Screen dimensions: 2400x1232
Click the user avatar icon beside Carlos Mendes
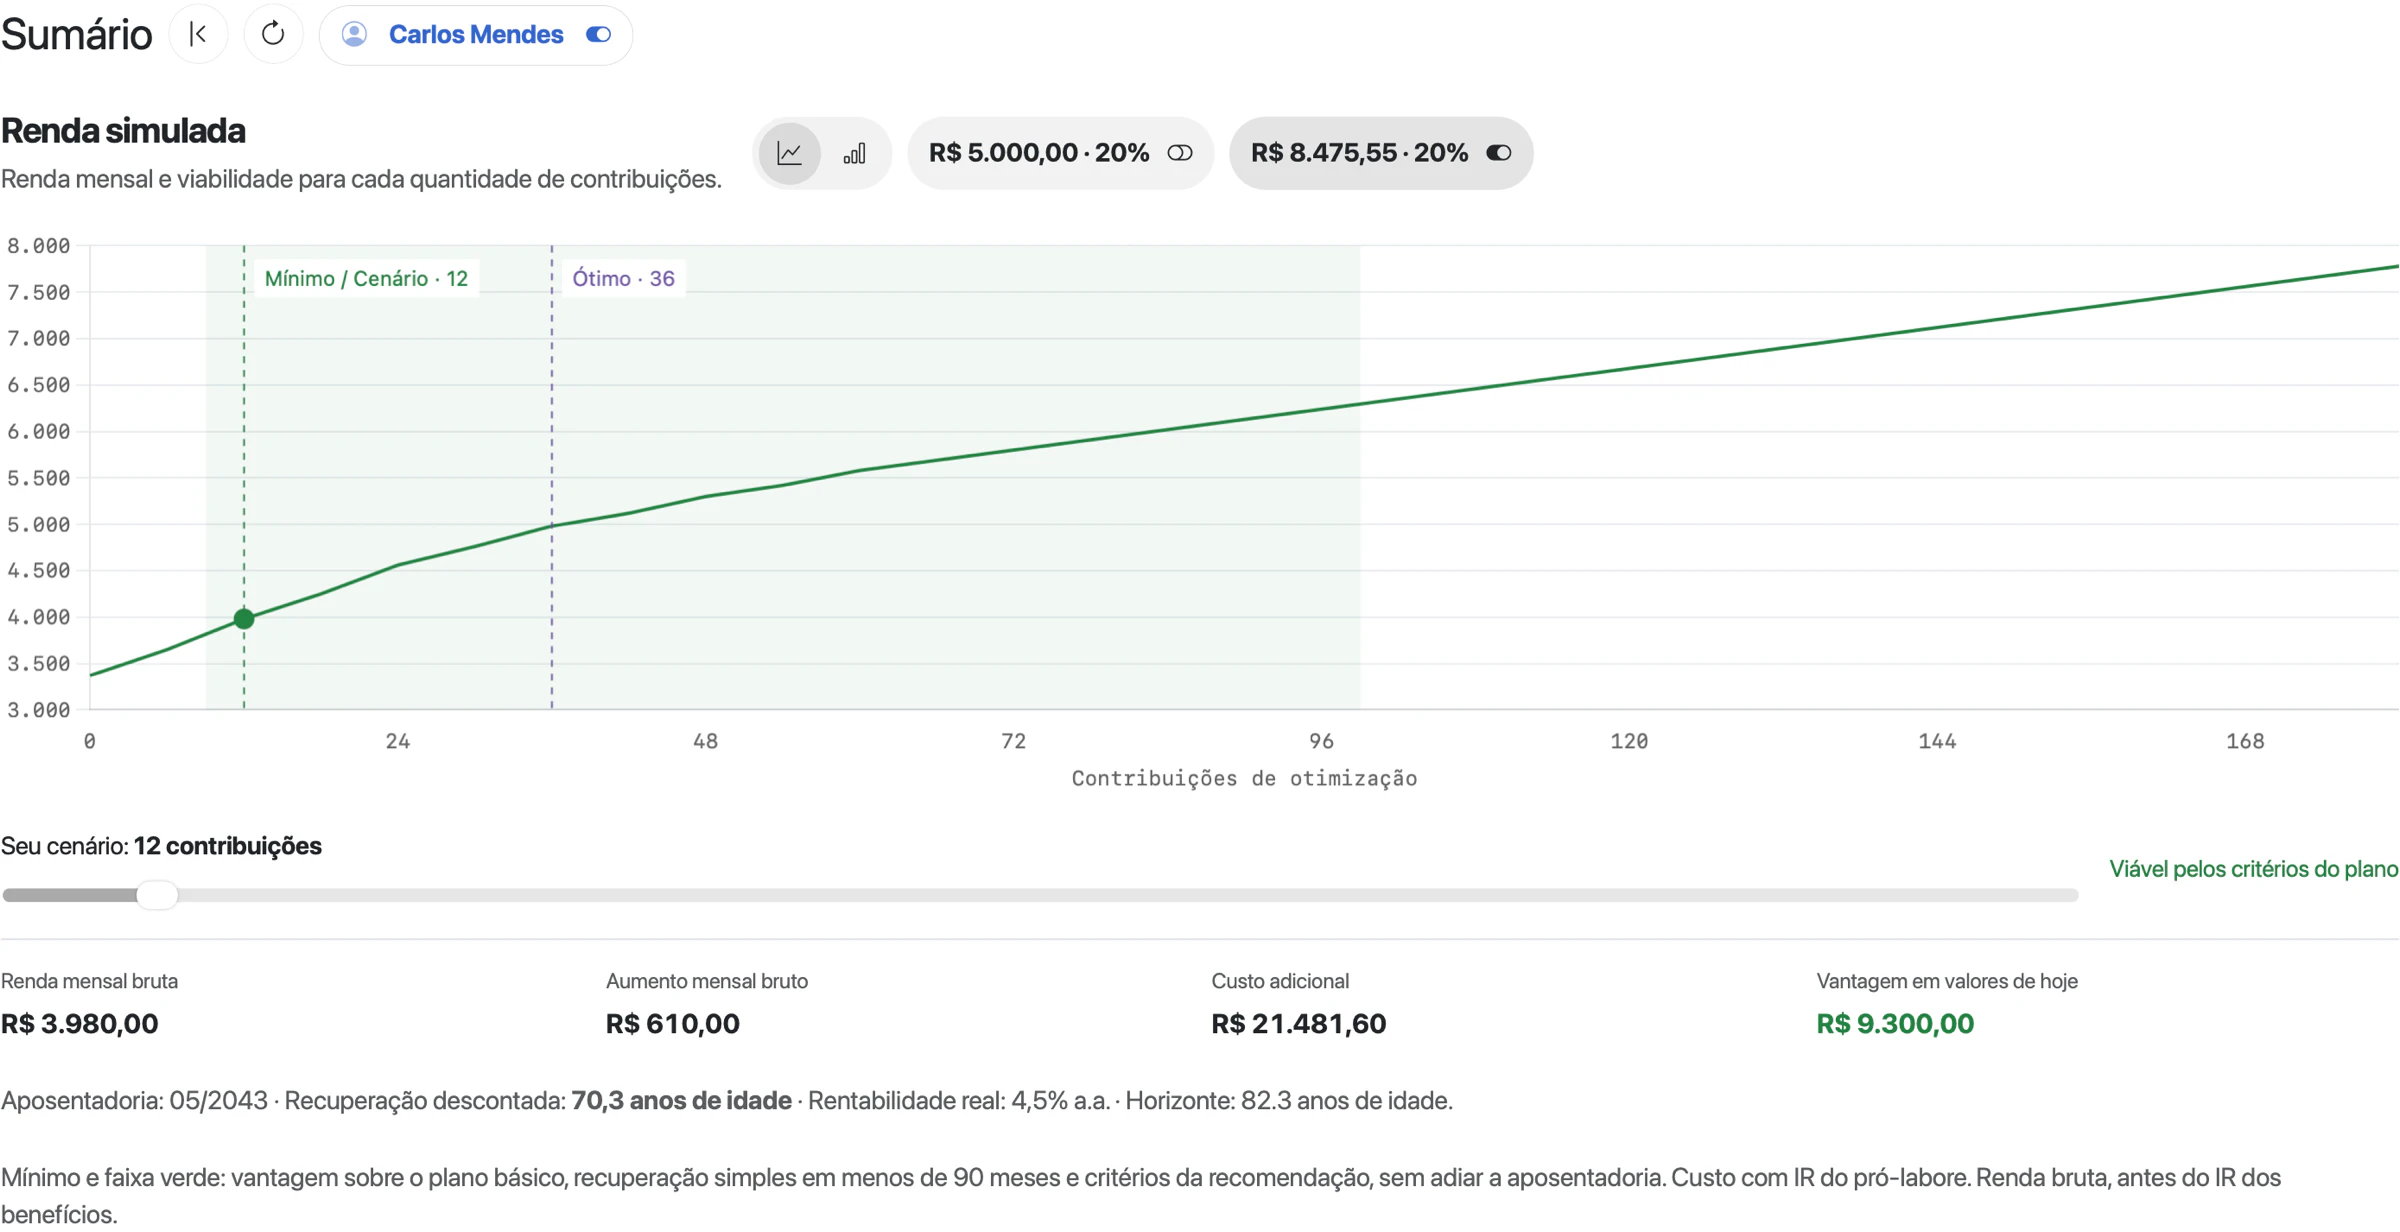pyautogui.click(x=354, y=34)
